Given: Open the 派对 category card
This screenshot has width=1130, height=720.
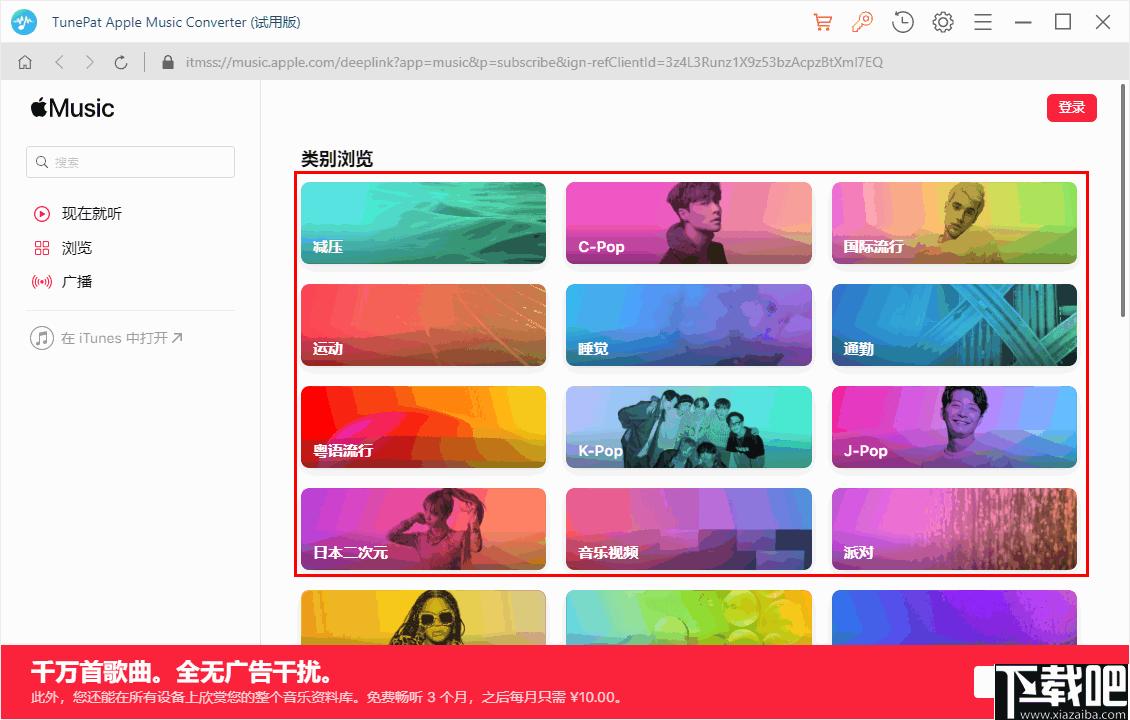Looking at the screenshot, I should coord(954,529).
